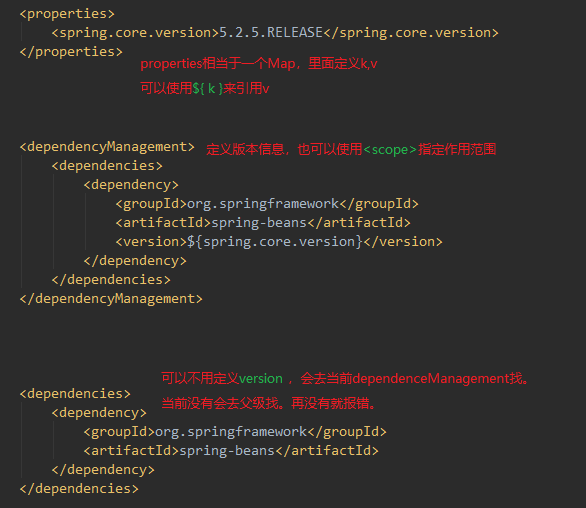
Task: Click the closing dependencyManagement tag
Action: tap(111, 299)
